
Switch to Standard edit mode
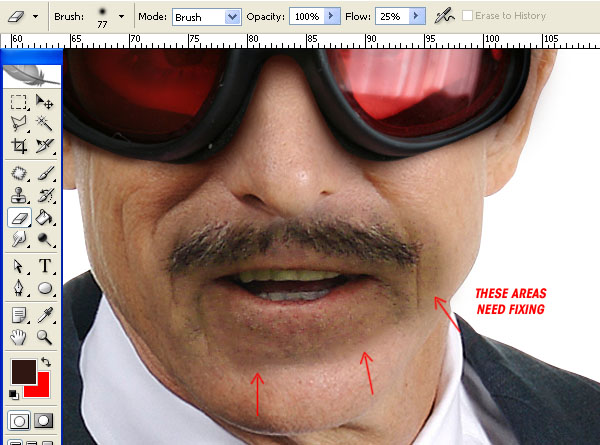tap(19, 421)
